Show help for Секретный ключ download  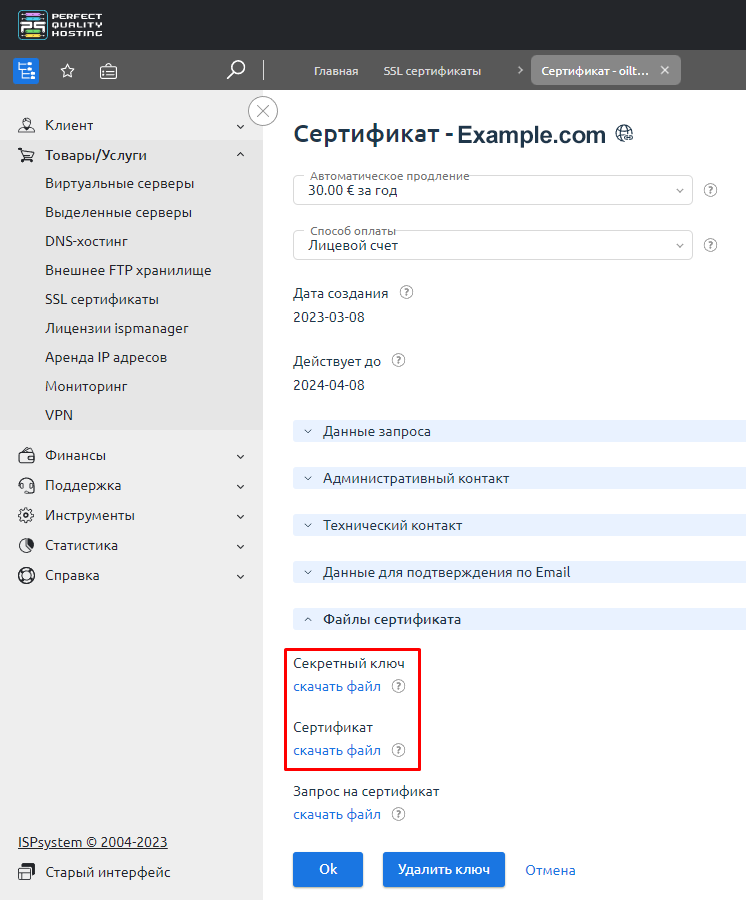[x=398, y=686]
